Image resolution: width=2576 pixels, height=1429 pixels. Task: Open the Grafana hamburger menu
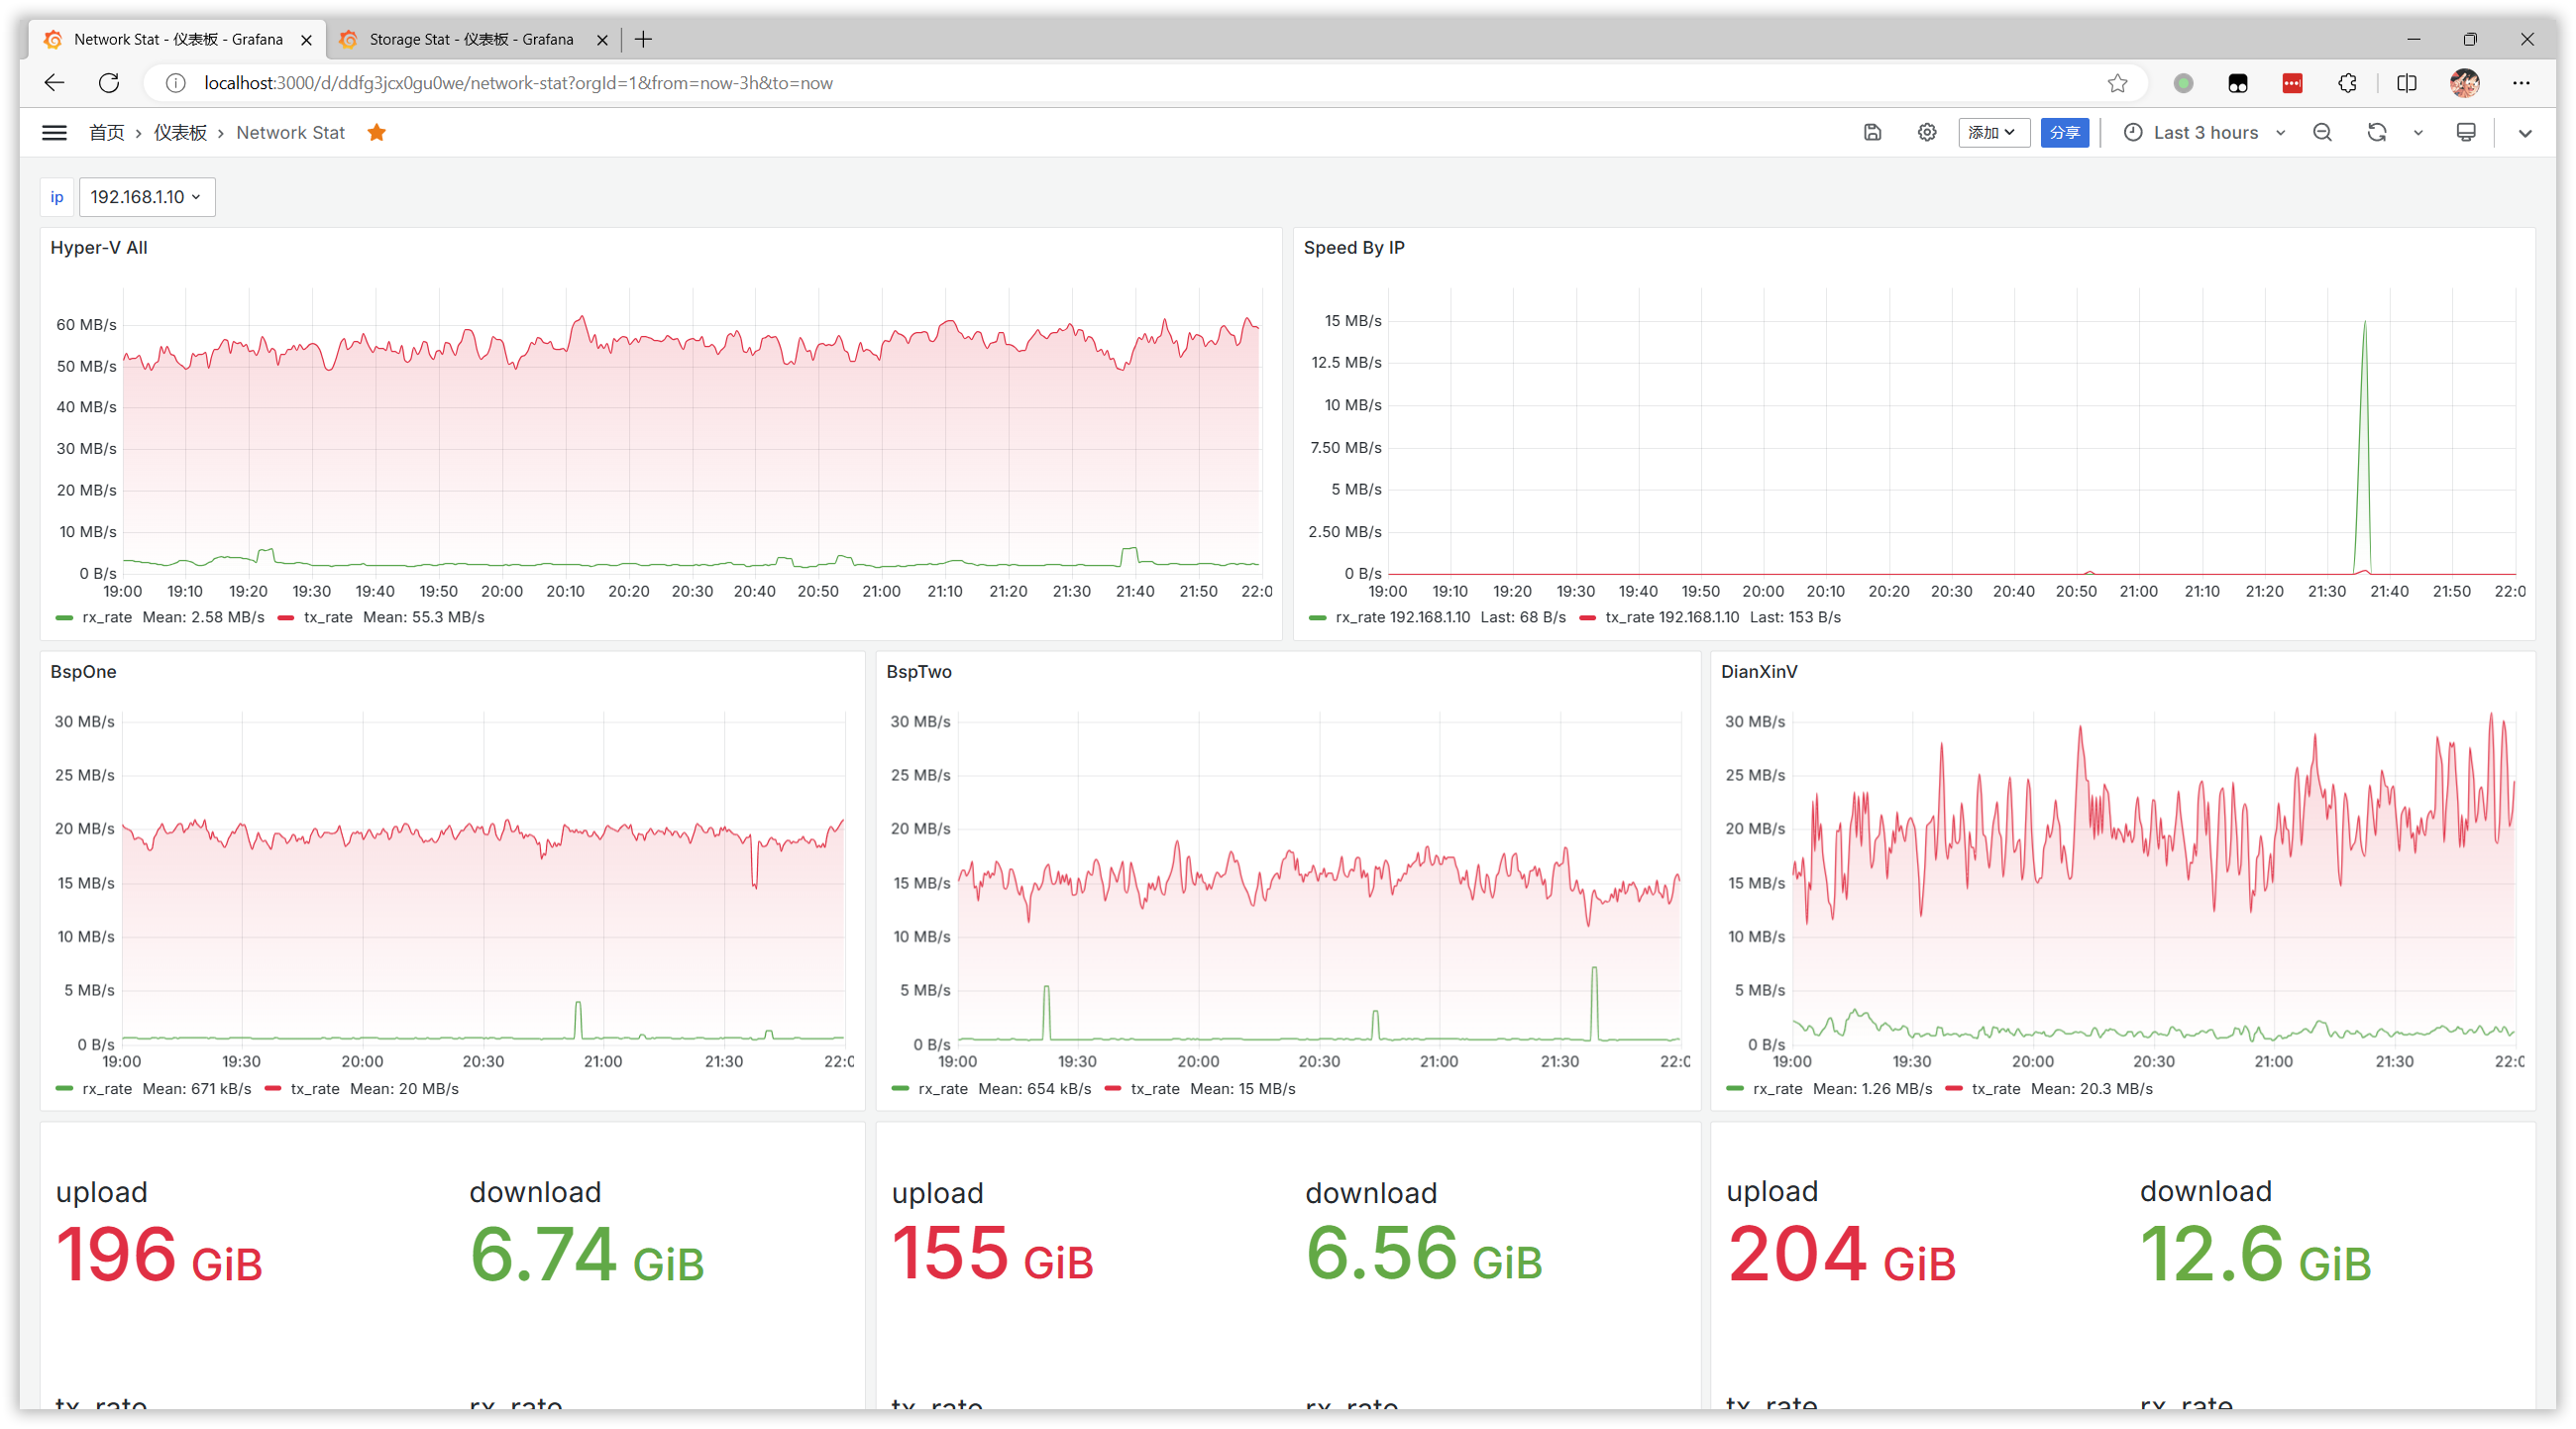point(54,133)
